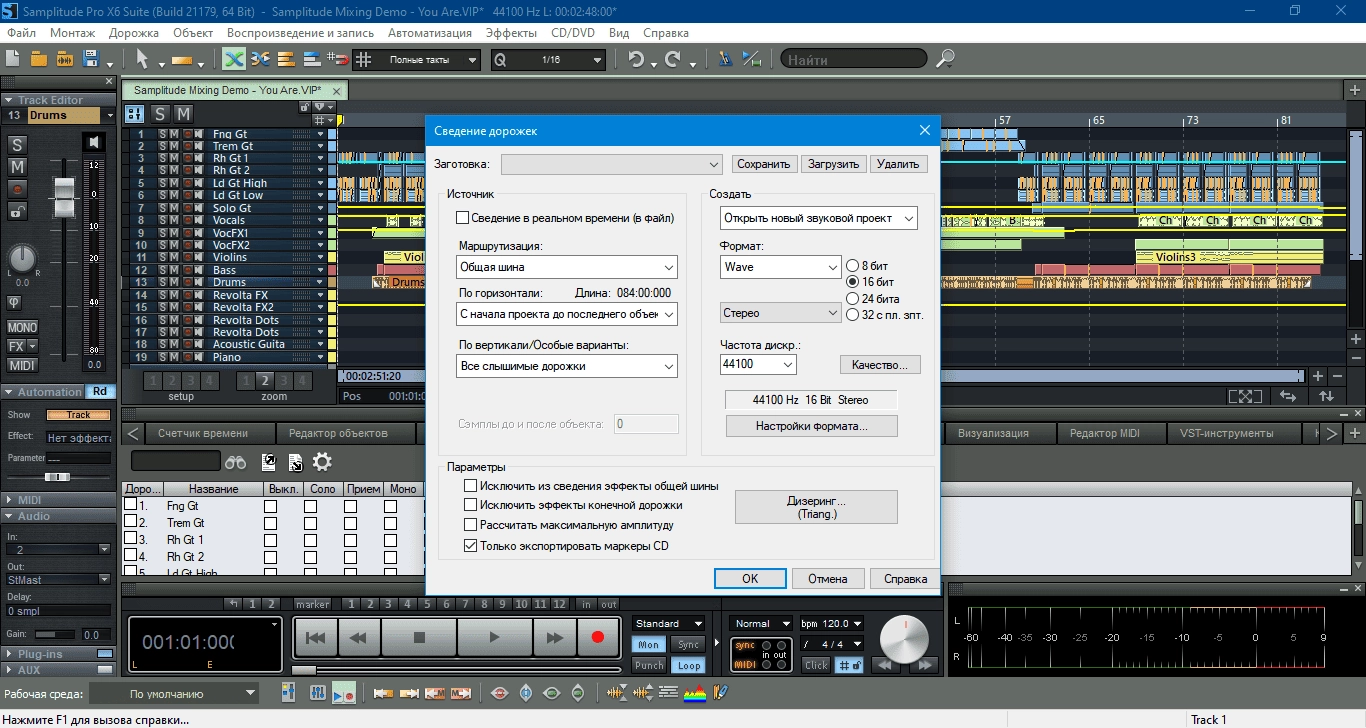Viewport: 1366px width, 728px height.
Task: Select 32 с пл. зпт. radio option
Action: [853, 315]
